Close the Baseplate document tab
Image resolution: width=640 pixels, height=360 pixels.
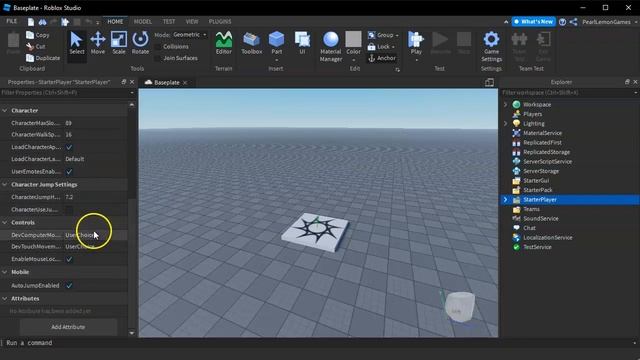point(185,82)
